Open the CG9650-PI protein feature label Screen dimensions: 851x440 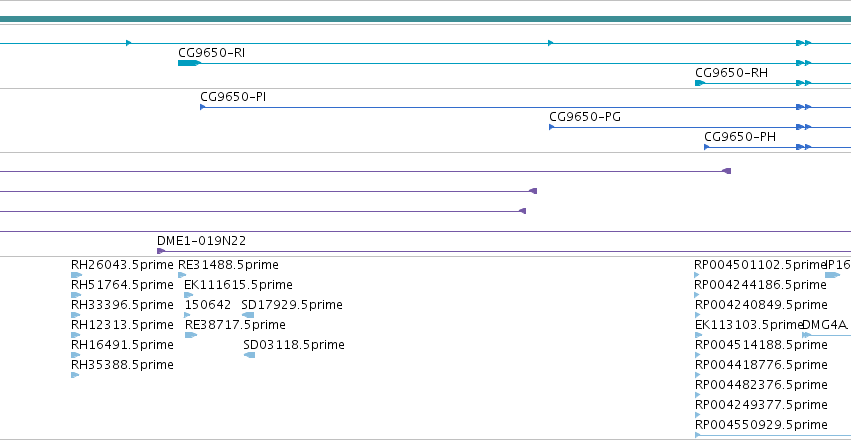click(x=233, y=97)
